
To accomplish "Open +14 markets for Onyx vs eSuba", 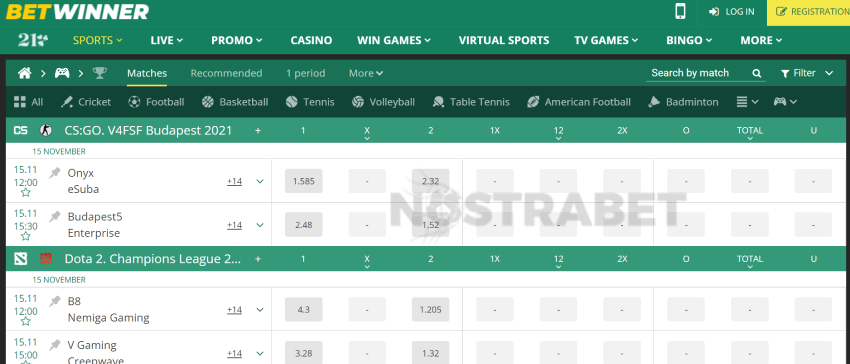I will [234, 181].
